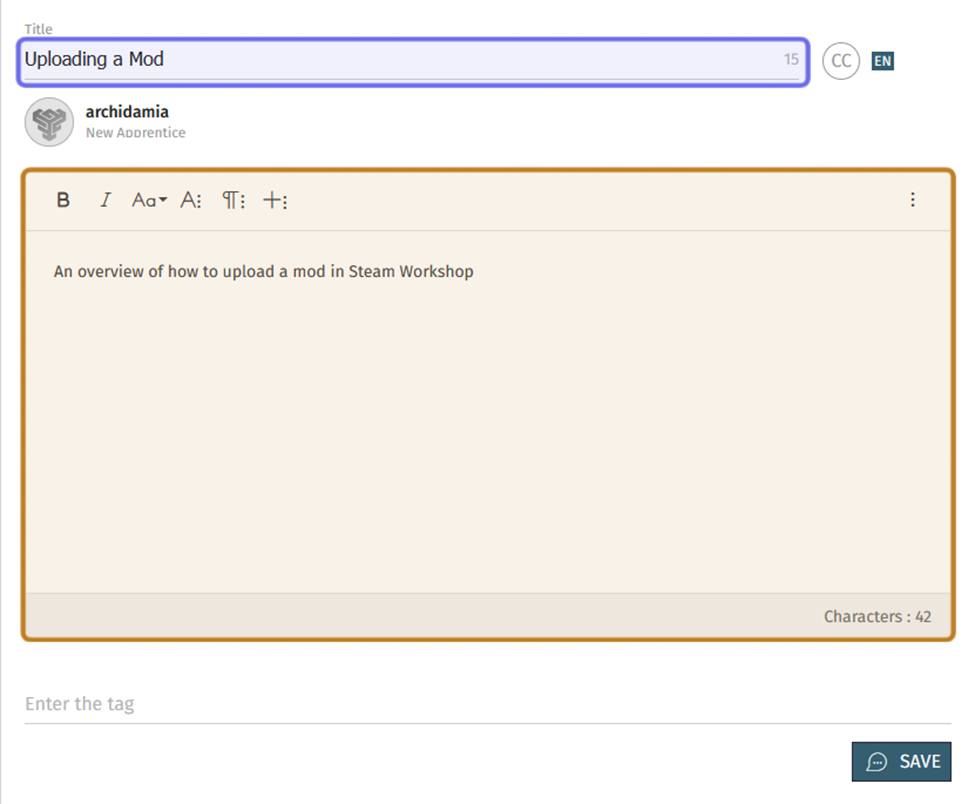The width and height of the screenshot is (975, 804).
Task: Click into the 'Enter the tag' field
Action: tap(487, 704)
